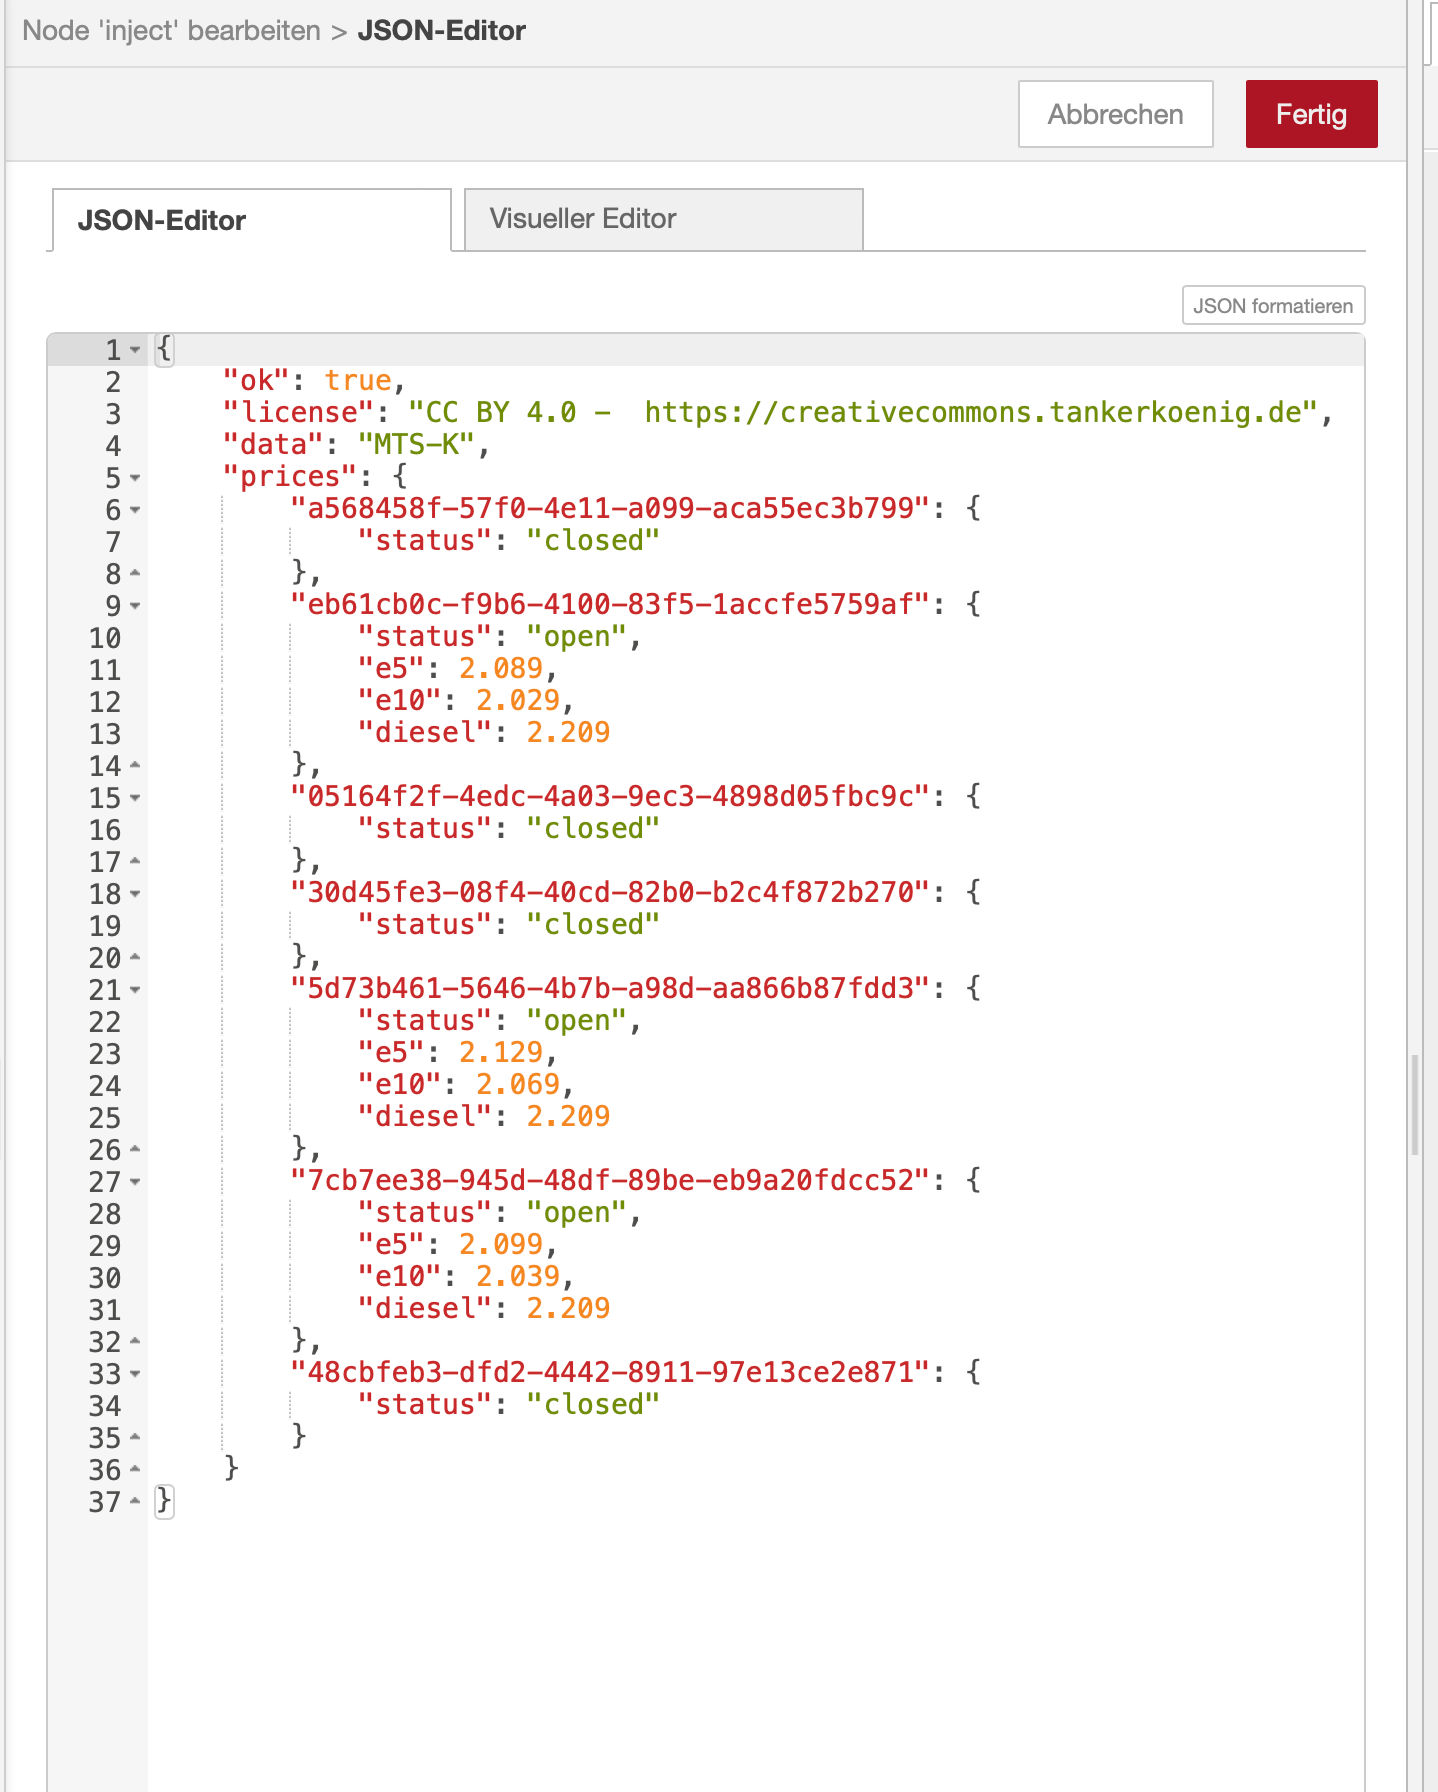1438x1792 pixels.
Task: Click the e5 value 2.099
Action: point(501,1245)
